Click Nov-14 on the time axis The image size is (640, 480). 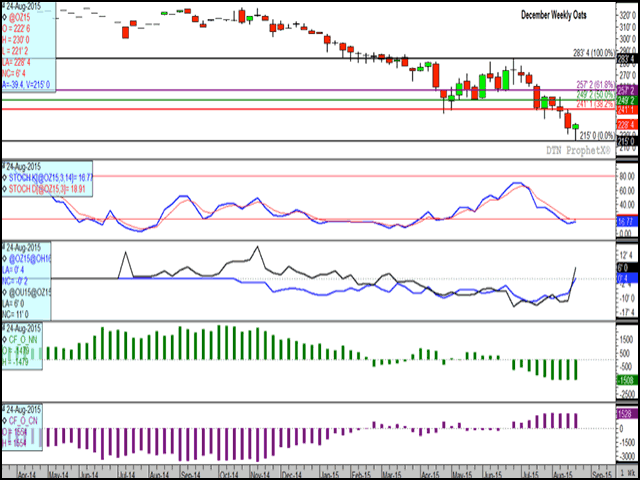click(261, 475)
